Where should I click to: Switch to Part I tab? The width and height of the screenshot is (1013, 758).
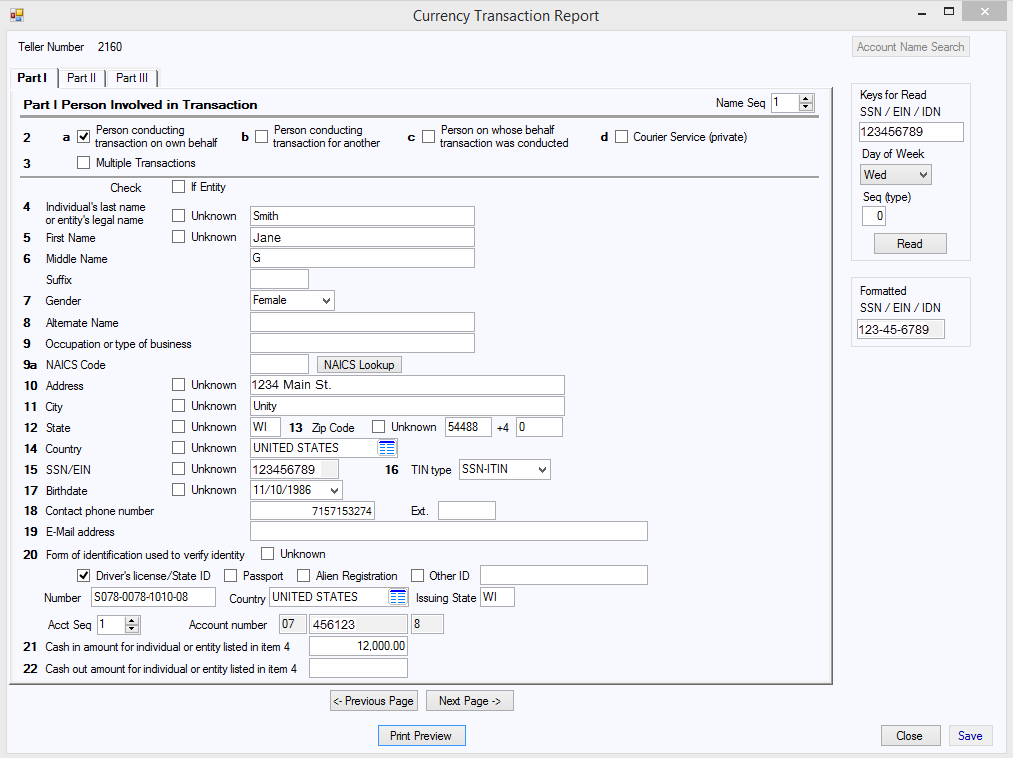click(32, 78)
